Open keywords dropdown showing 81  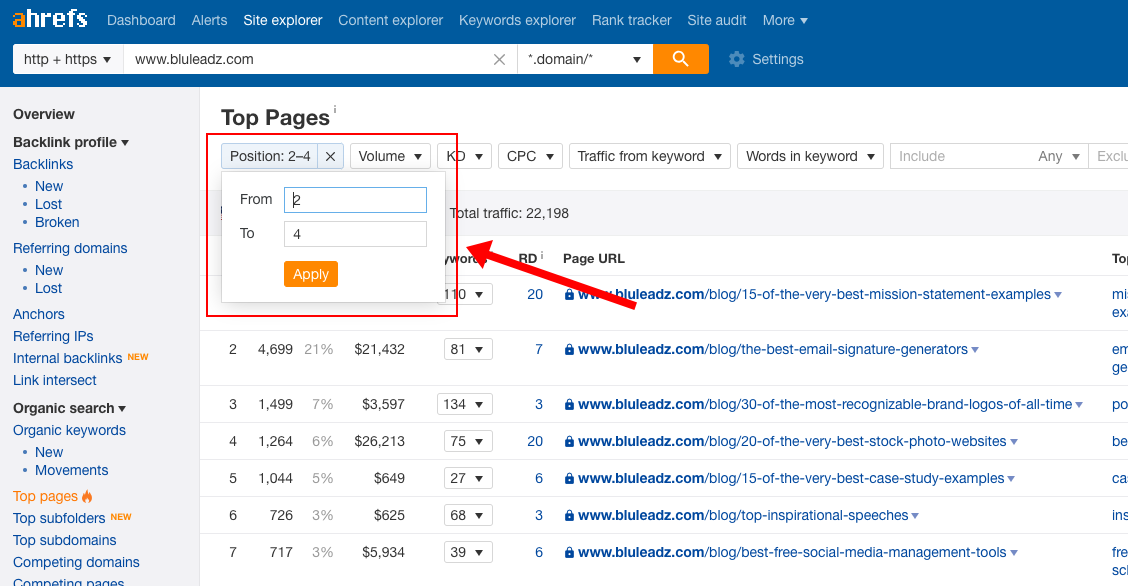468,349
